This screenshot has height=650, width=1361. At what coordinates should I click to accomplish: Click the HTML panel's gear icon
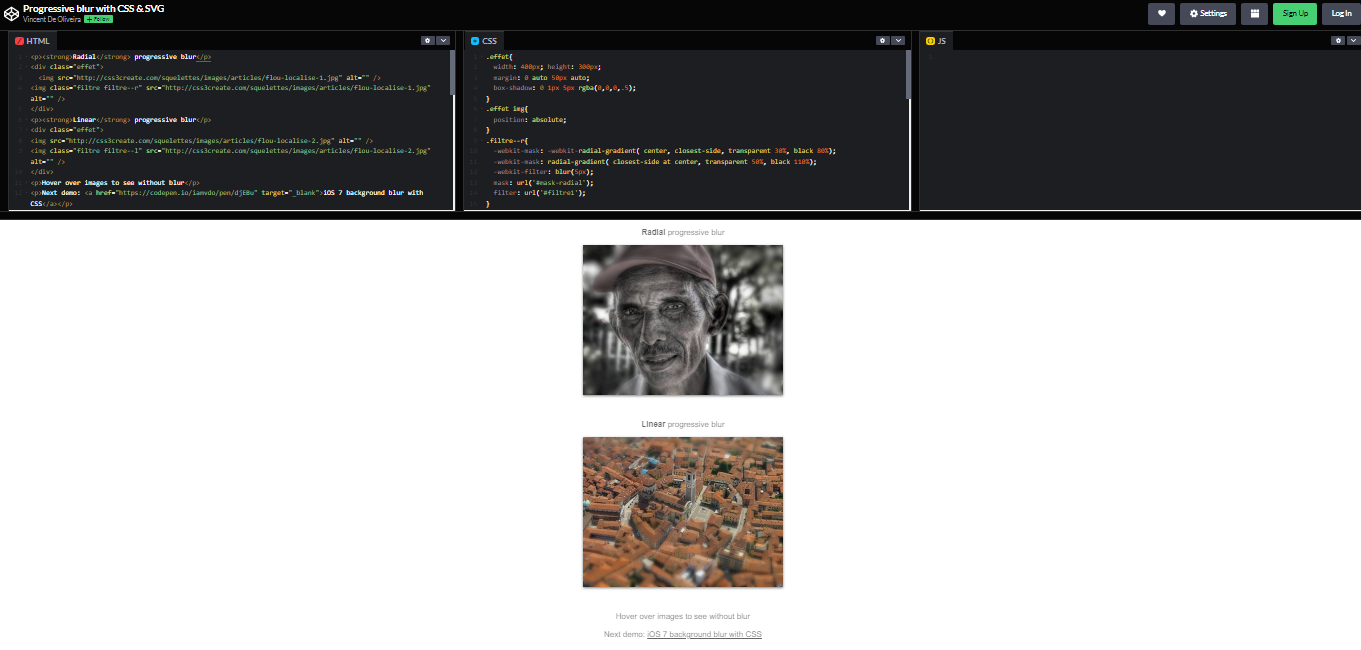(x=429, y=39)
